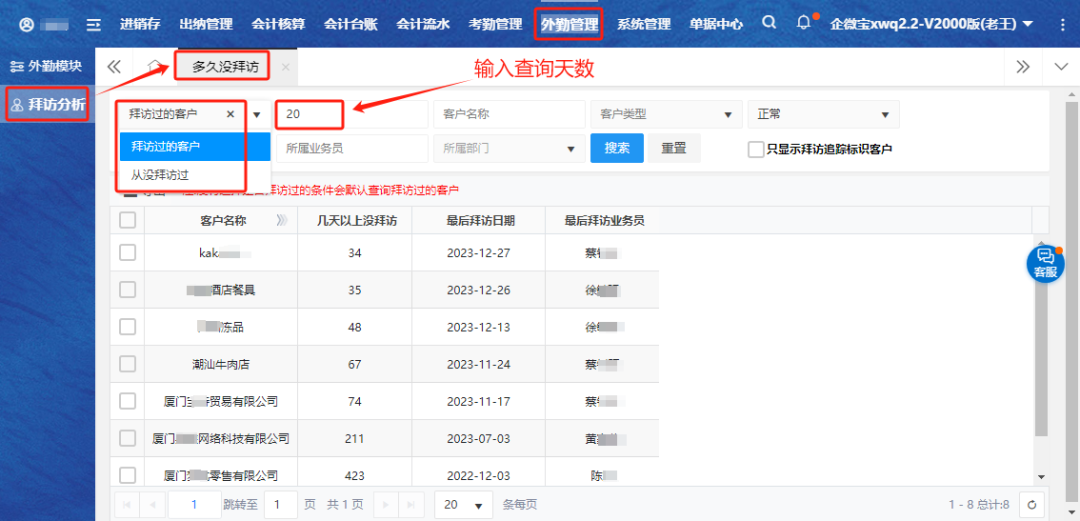The height and width of the screenshot is (521, 1080).
Task: Click the 客户名称 input field
Action: click(509, 114)
